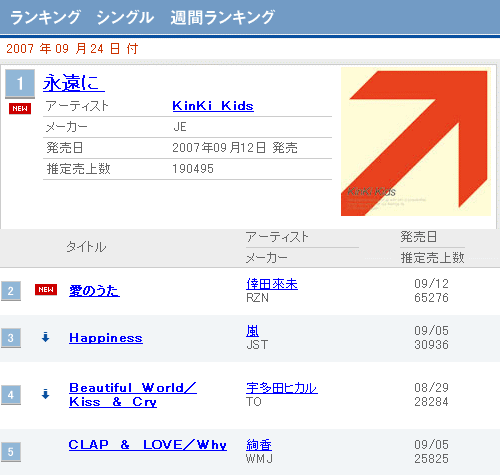Click the 08/29 release date

[431, 388]
